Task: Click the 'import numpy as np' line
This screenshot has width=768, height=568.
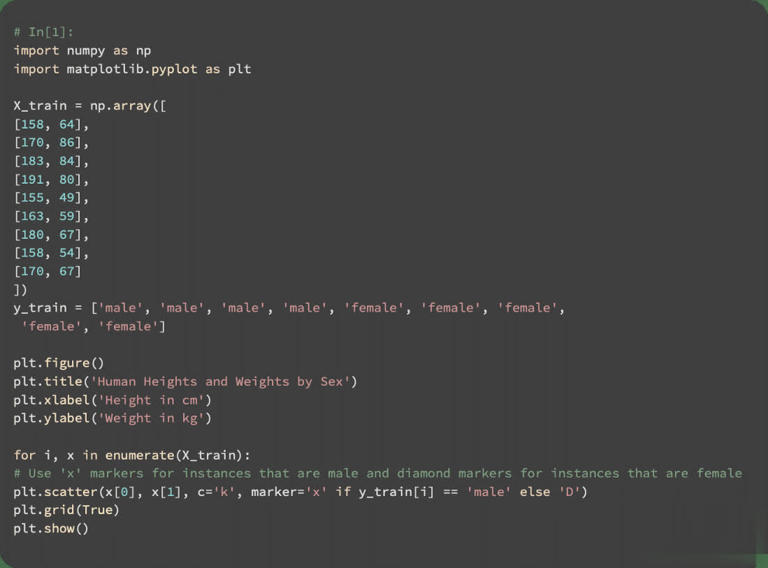Action: pos(82,50)
